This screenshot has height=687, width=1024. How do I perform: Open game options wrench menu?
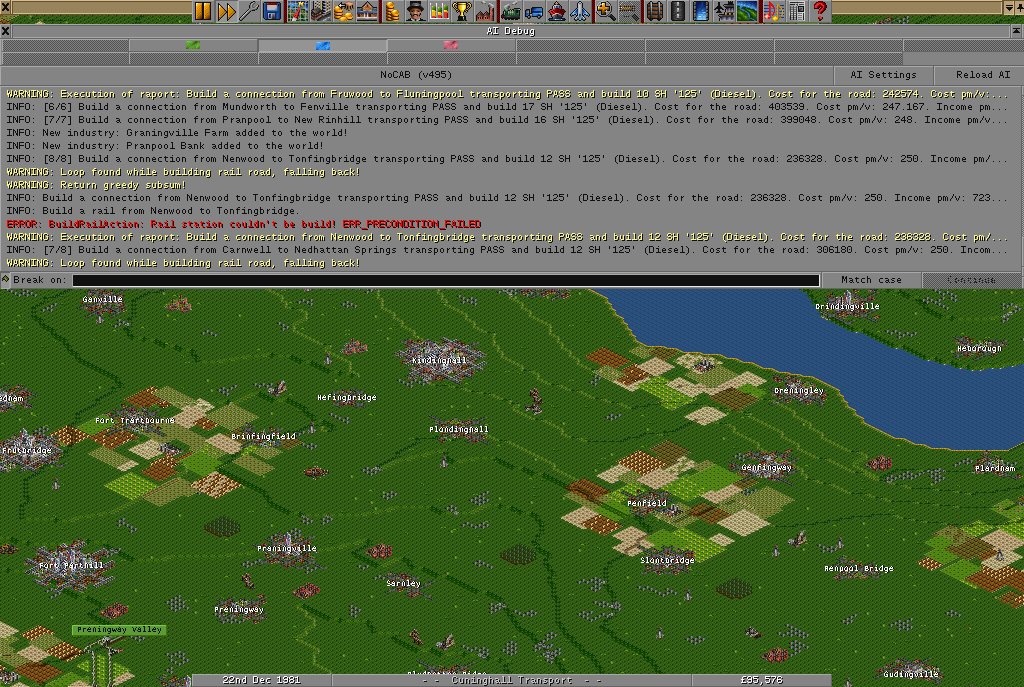click(x=249, y=11)
